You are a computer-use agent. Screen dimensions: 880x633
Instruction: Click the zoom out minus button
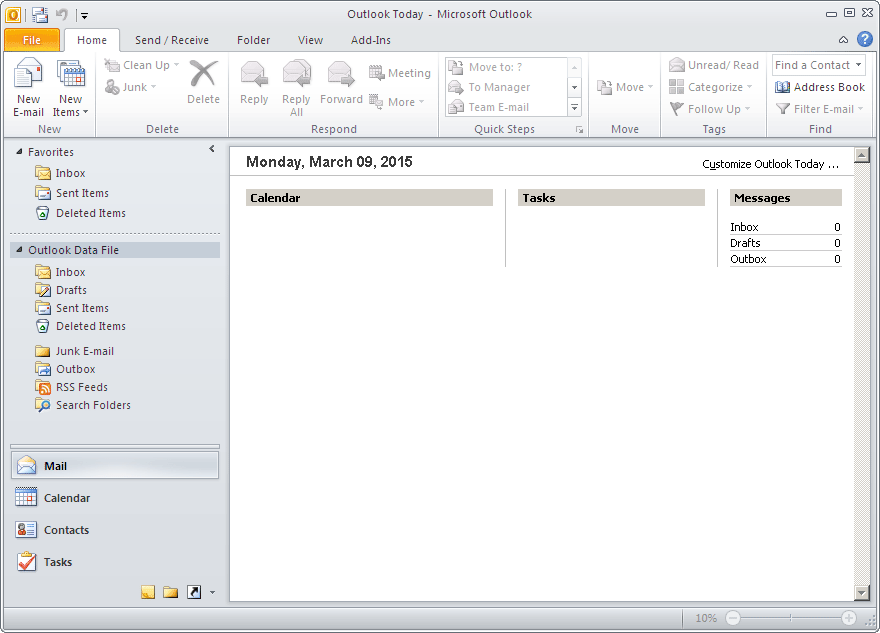pos(732,618)
